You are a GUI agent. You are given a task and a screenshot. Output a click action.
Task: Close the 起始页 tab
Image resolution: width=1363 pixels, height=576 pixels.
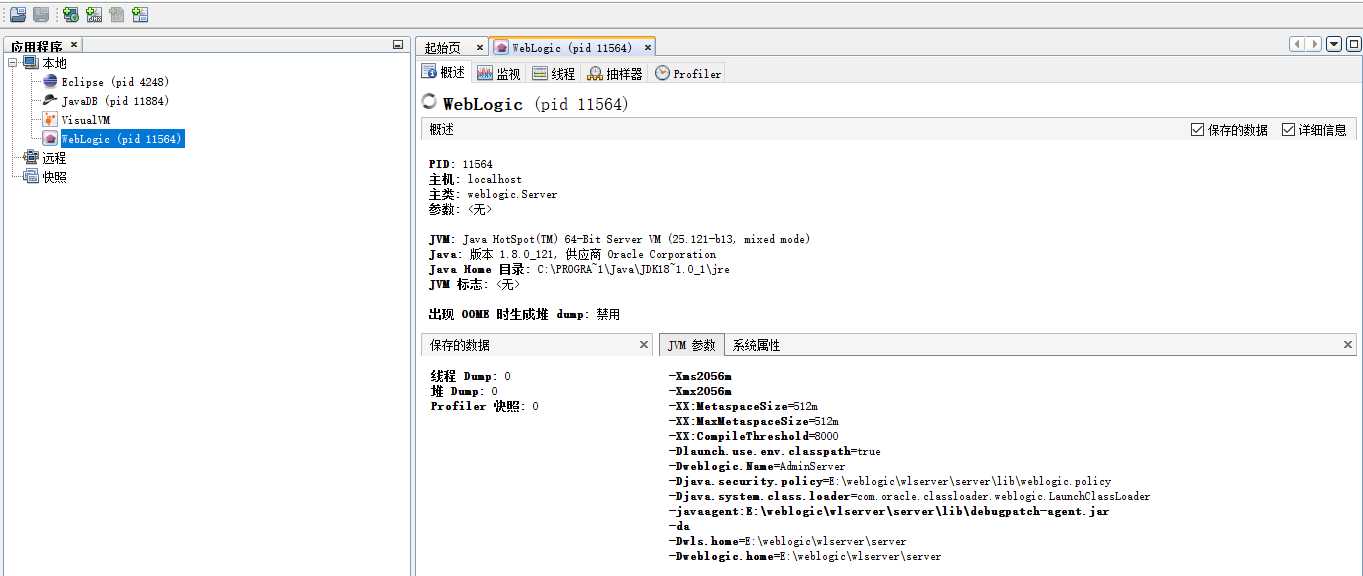[480, 47]
